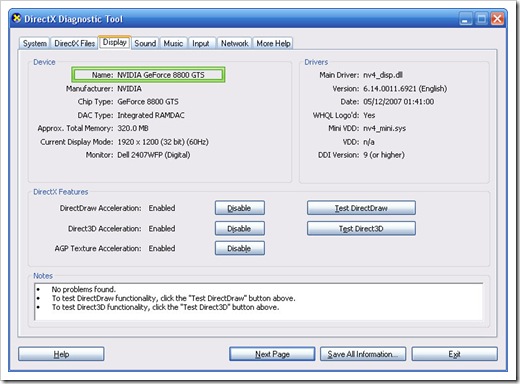Image resolution: width=520 pixels, height=384 pixels.
Task: Go to the Next Page
Action: [x=272, y=354]
